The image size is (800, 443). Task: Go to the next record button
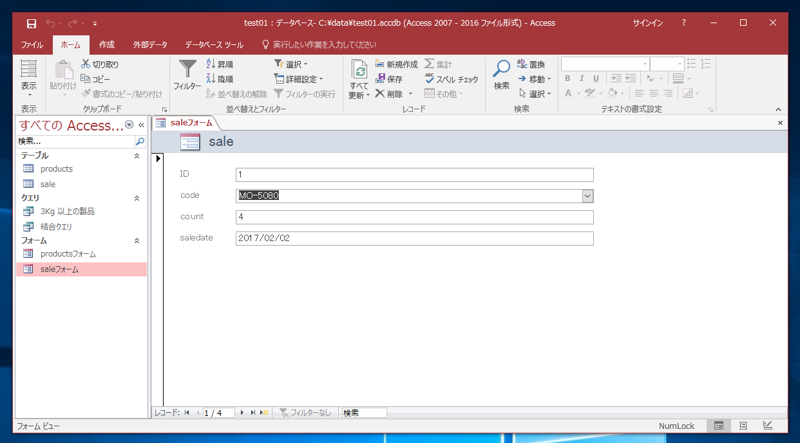(x=242, y=412)
